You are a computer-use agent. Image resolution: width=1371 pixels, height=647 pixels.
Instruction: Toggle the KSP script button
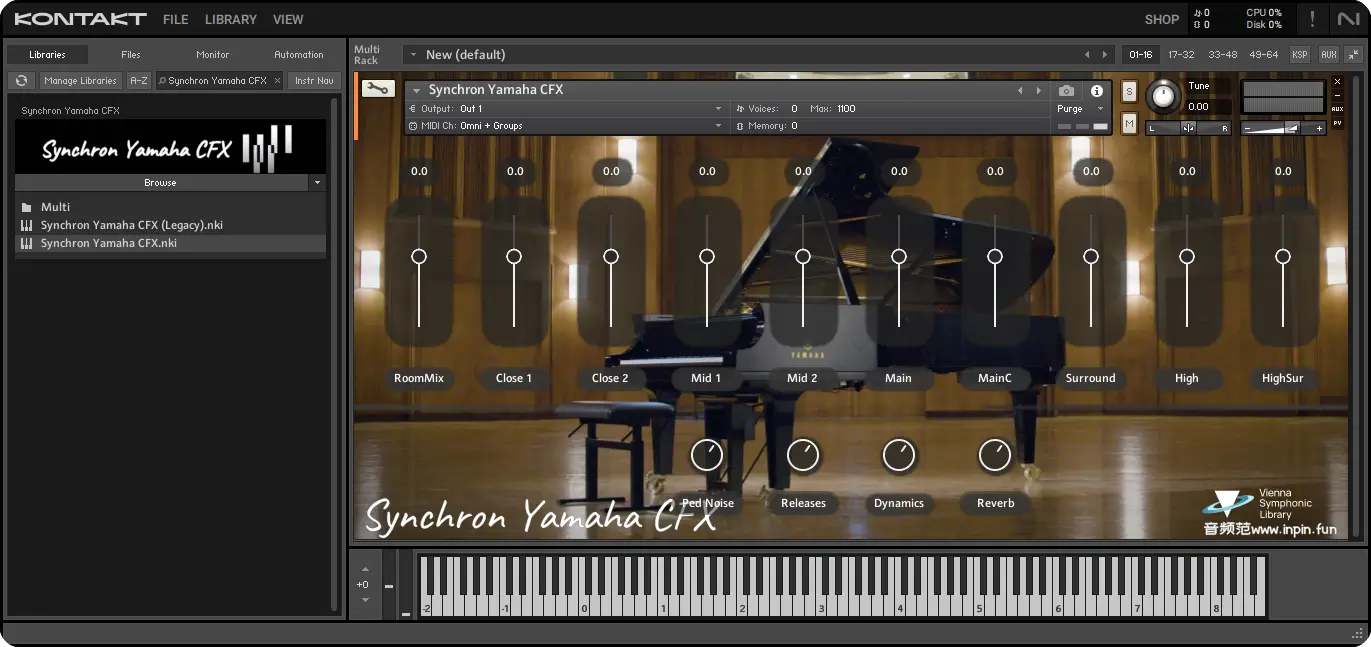tap(1300, 55)
